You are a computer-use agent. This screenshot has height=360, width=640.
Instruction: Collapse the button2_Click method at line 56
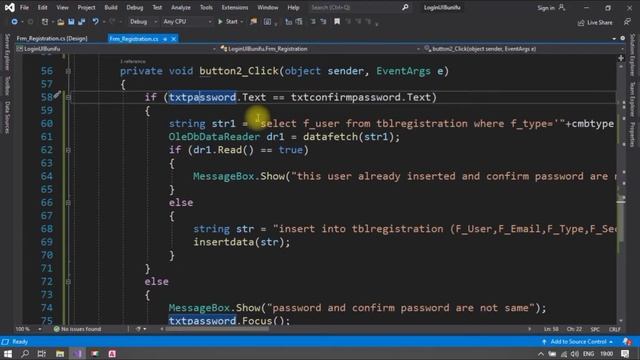coord(68,71)
